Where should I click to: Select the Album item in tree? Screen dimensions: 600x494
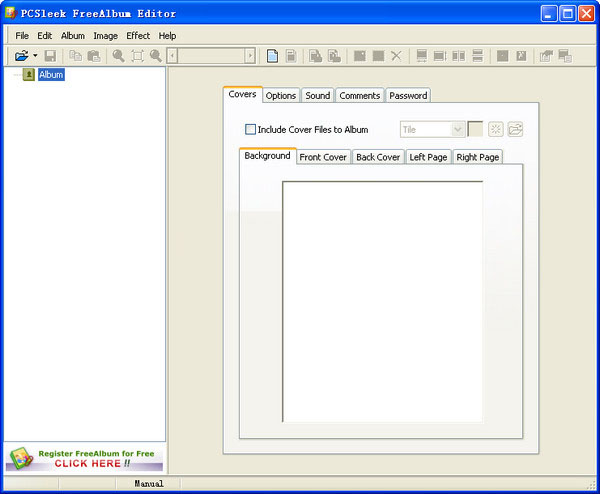51,74
